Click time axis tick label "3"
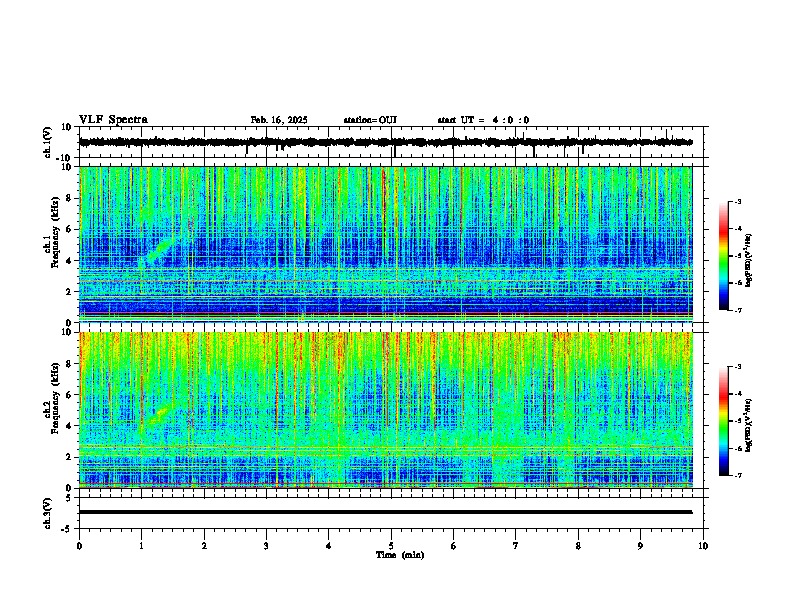The image size is (792, 612). [x=266, y=546]
